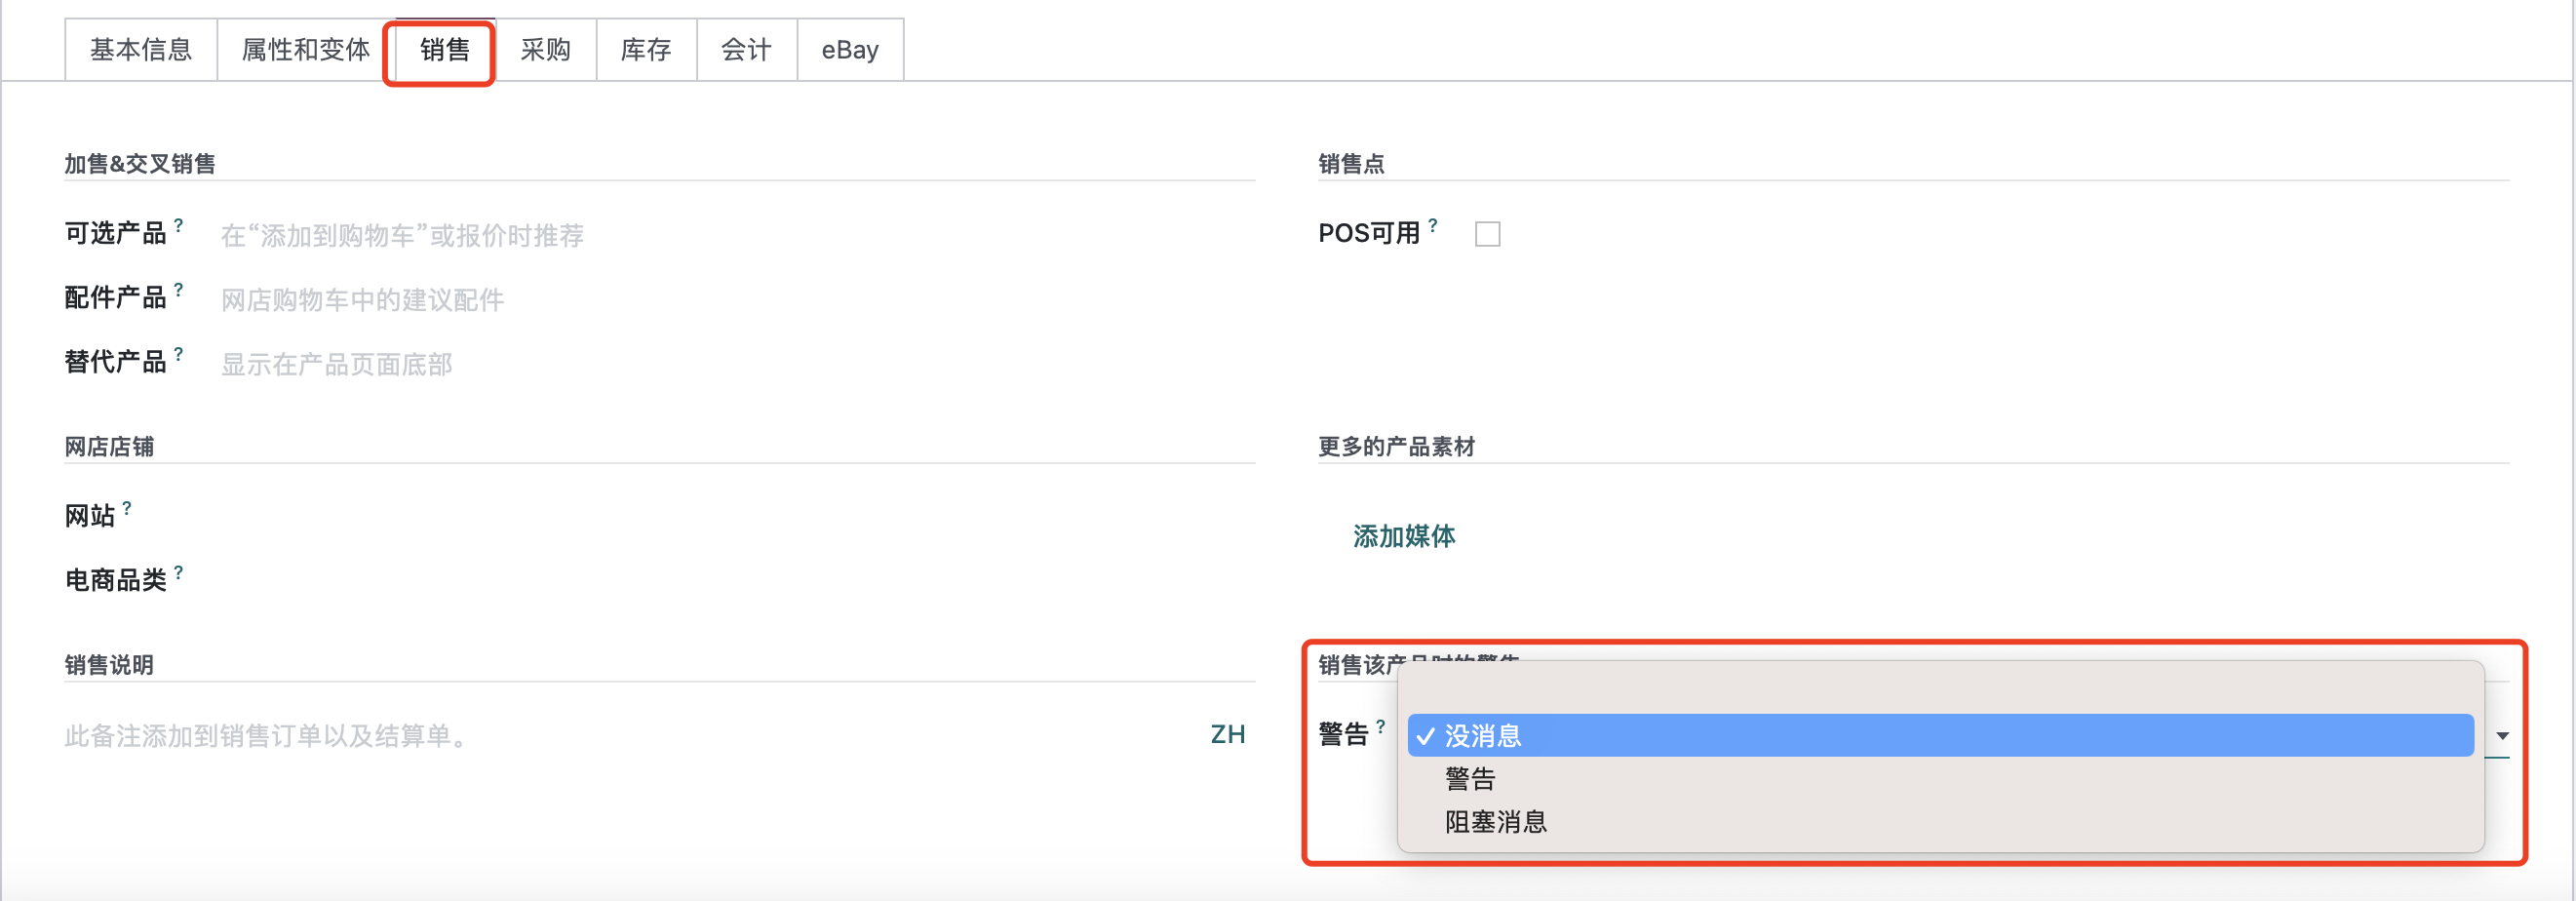Screen dimensions: 2576x901
Task: Open help tooltip beside POS可用
Action: [1432, 226]
